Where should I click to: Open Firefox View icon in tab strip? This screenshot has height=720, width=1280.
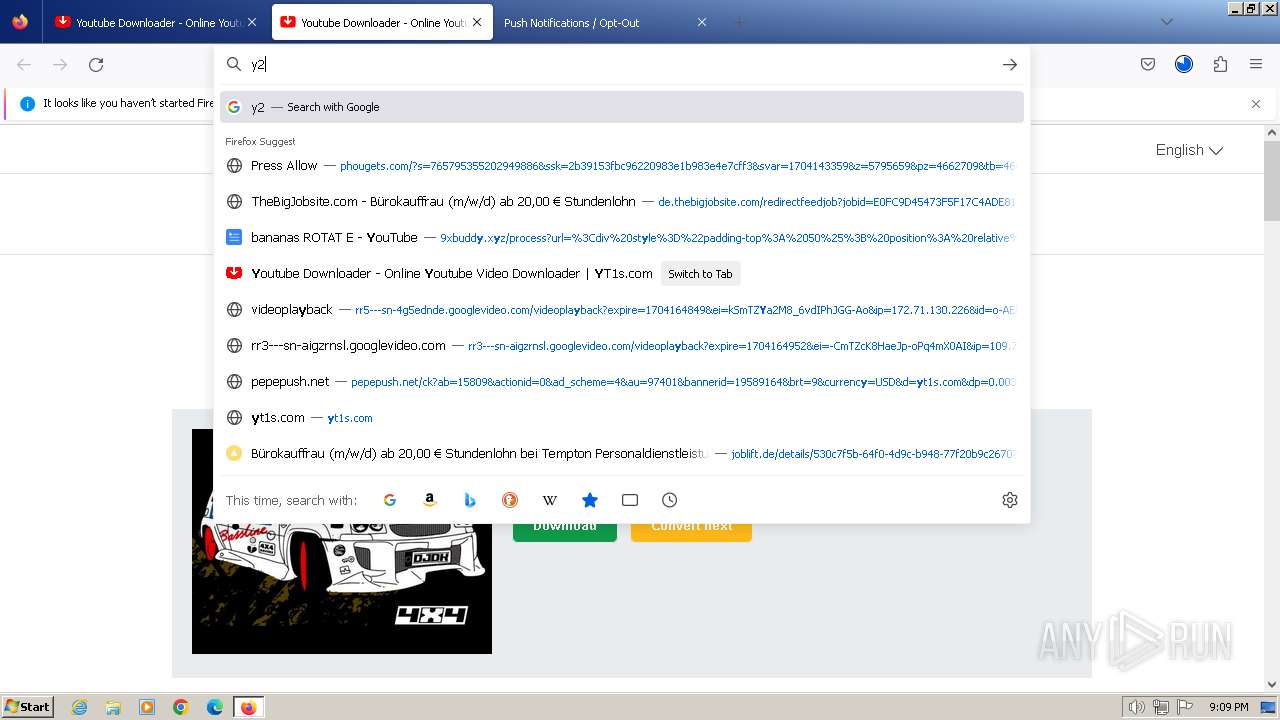(20, 22)
